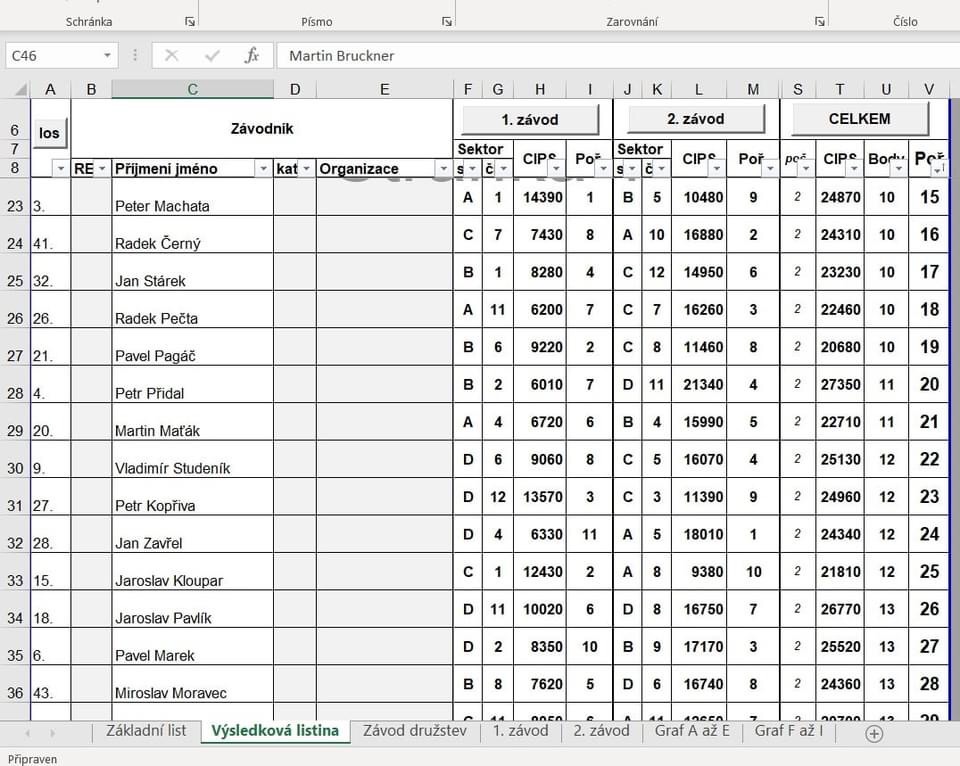Open the Příjmení jméno filter dropdown

click(263, 168)
